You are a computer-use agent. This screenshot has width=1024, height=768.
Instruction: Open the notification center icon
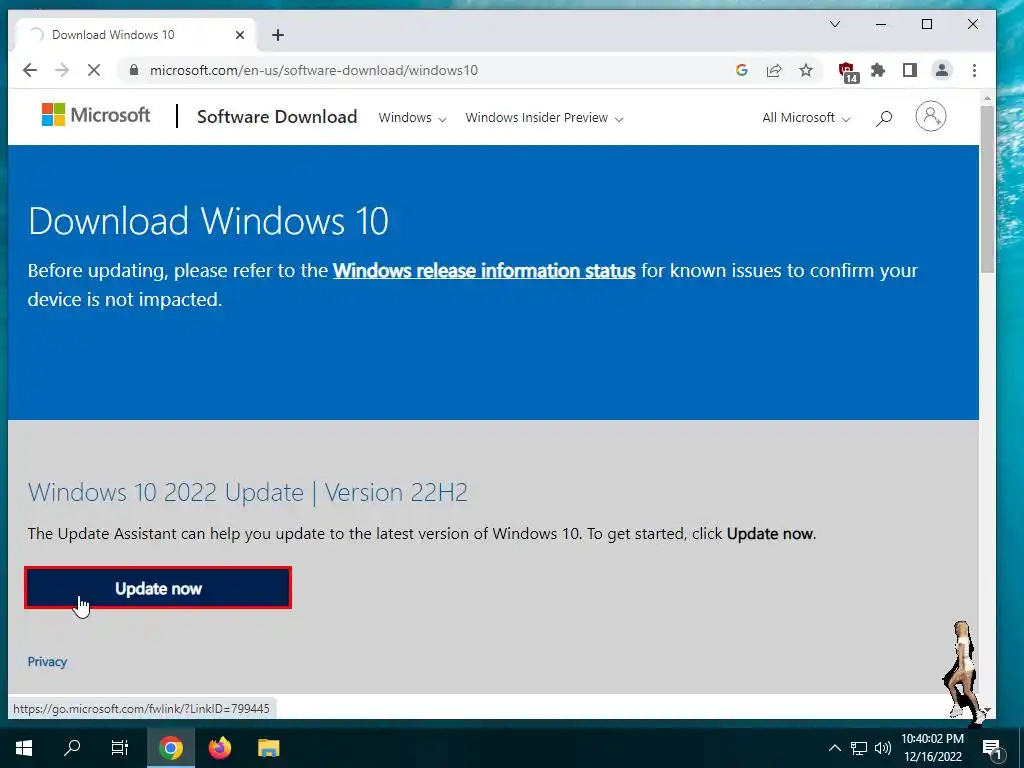coord(992,748)
